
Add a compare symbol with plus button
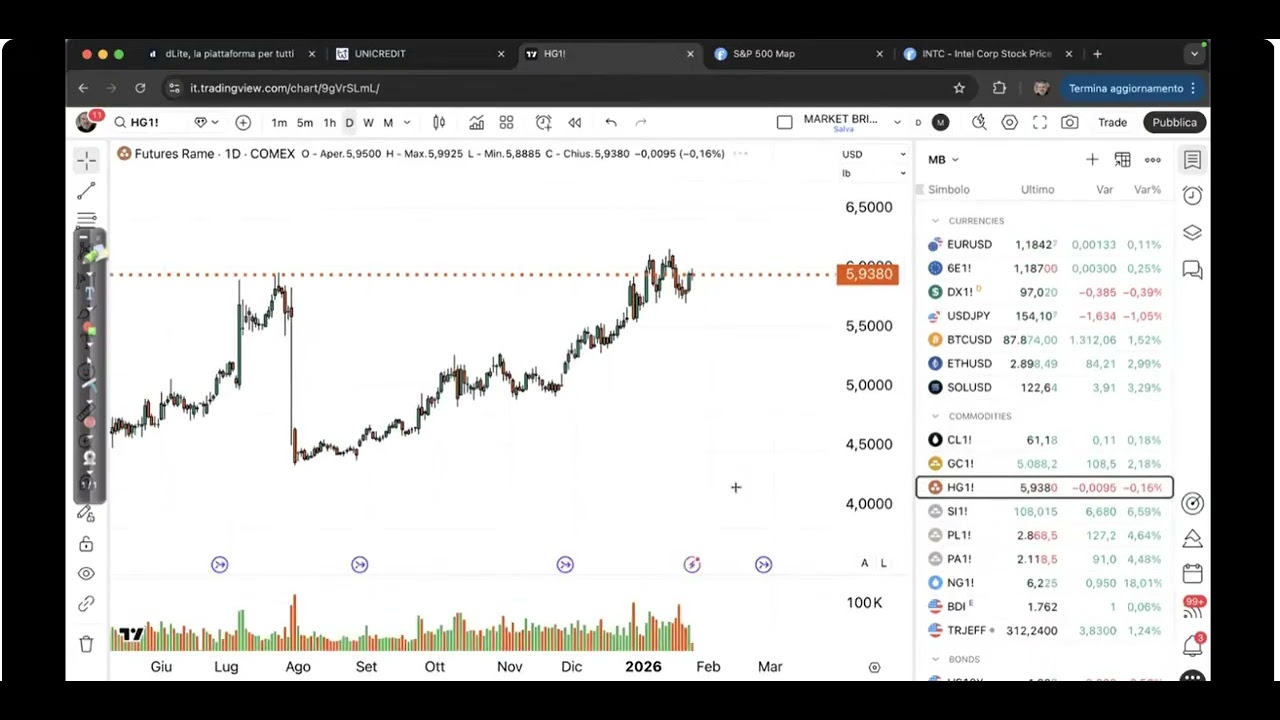tap(243, 122)
